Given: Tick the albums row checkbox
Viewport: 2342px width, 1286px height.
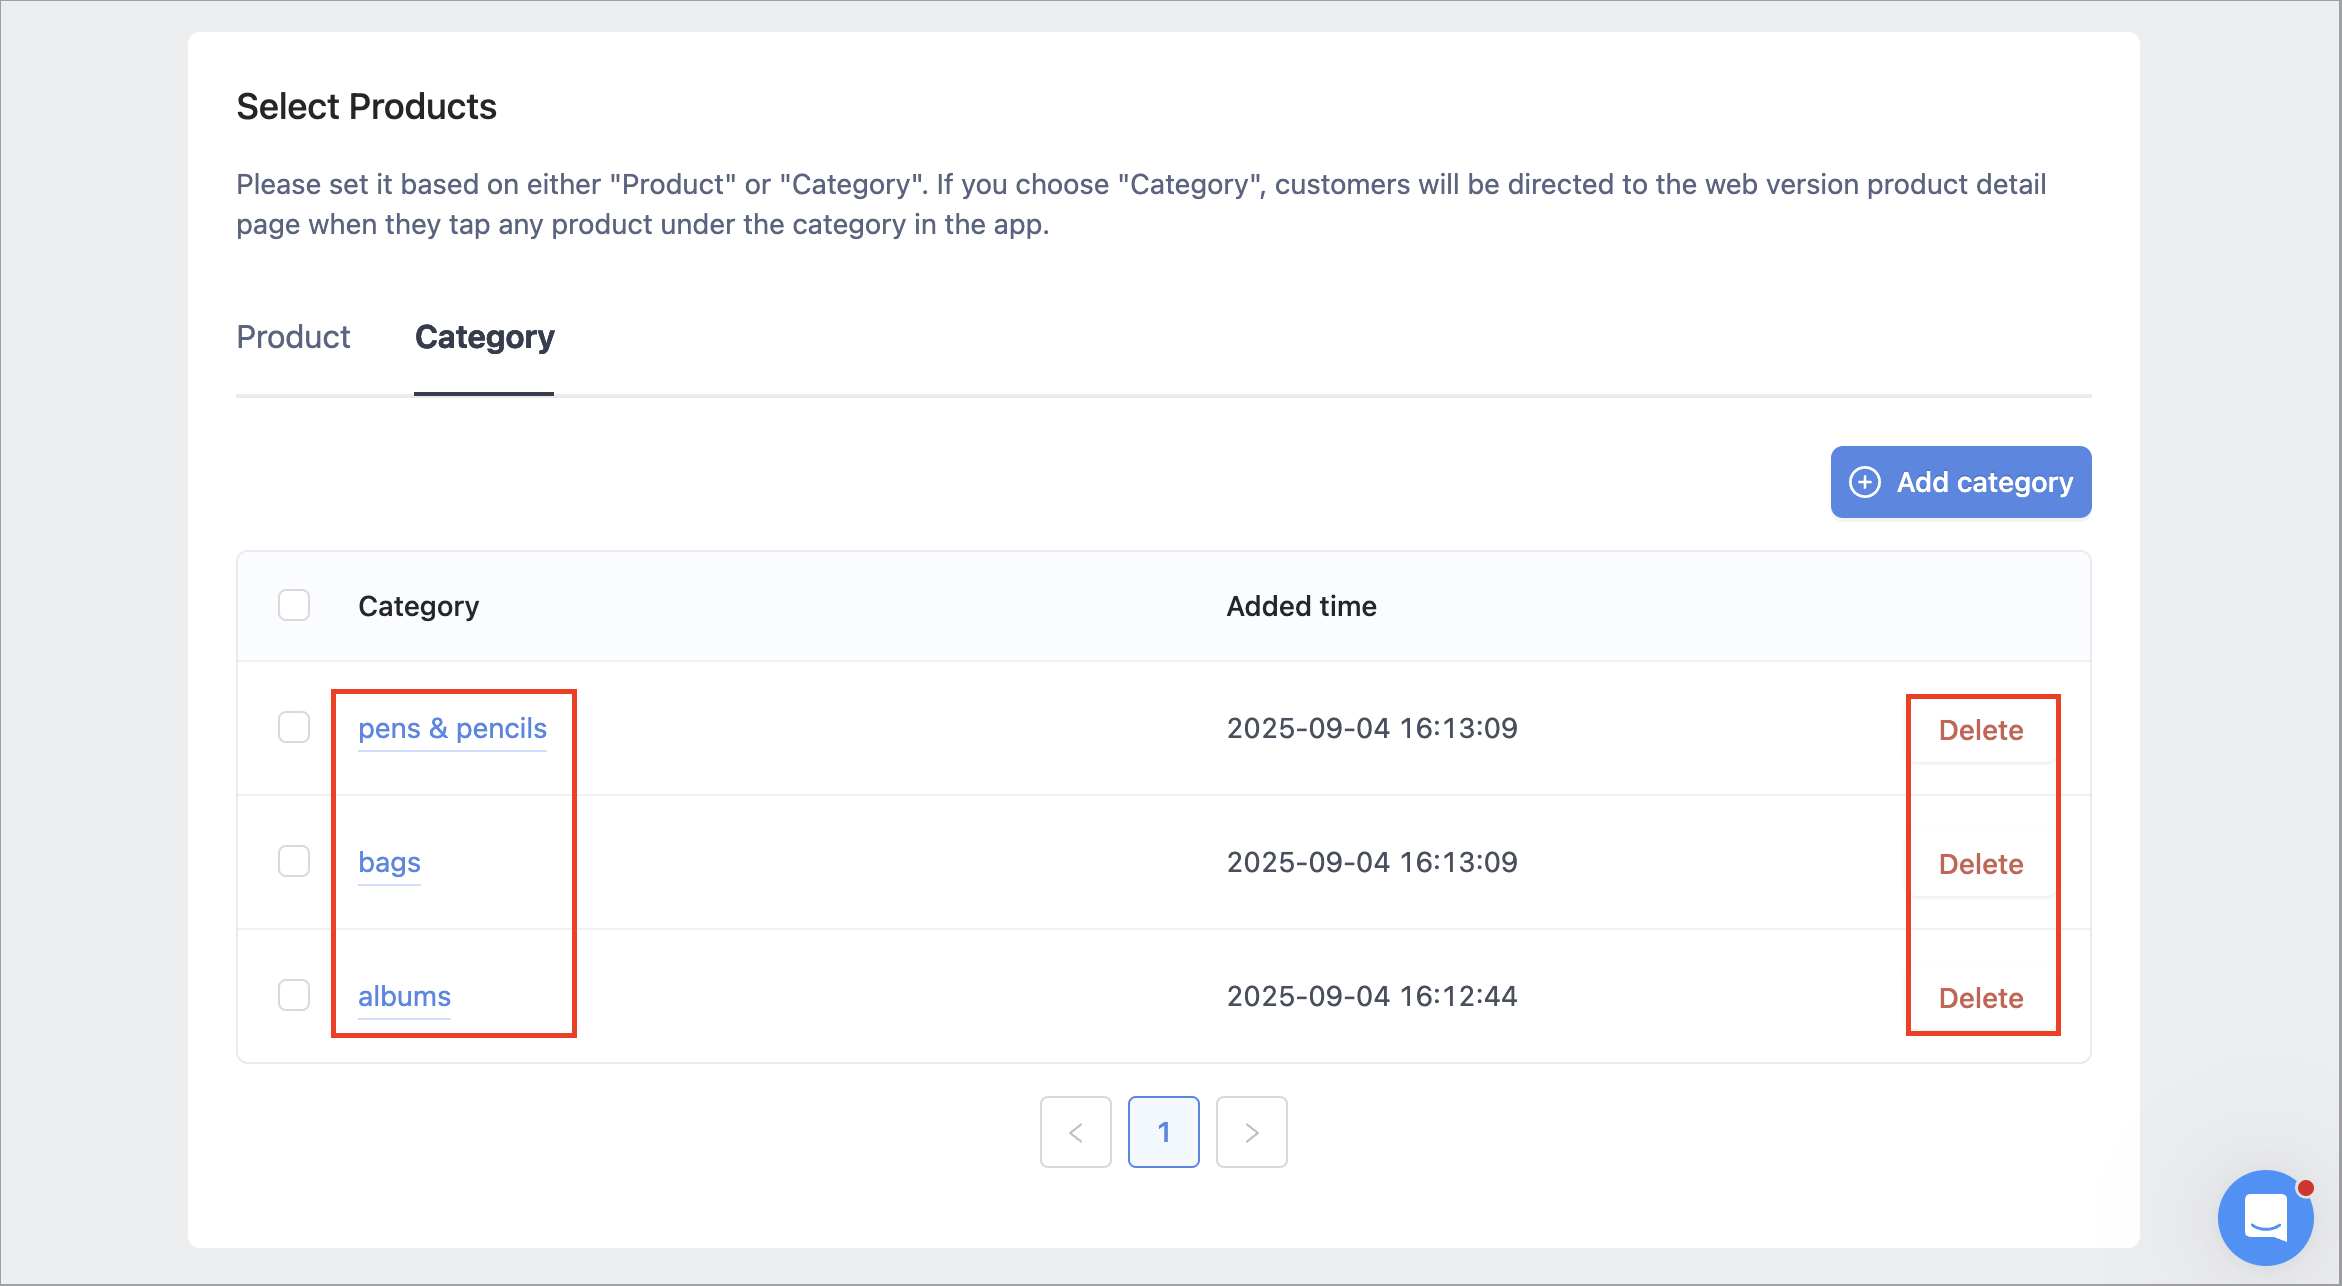Looking at the screenshot, I should pyautogui.click(x=294, y=995).
